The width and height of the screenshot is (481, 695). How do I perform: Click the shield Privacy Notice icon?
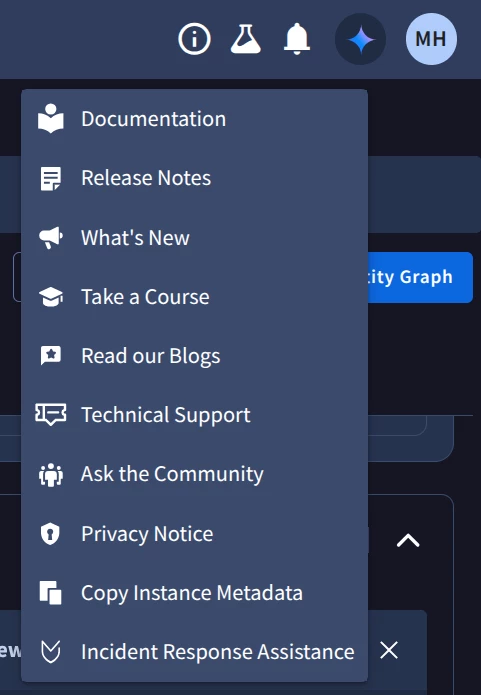click(50, 533)
